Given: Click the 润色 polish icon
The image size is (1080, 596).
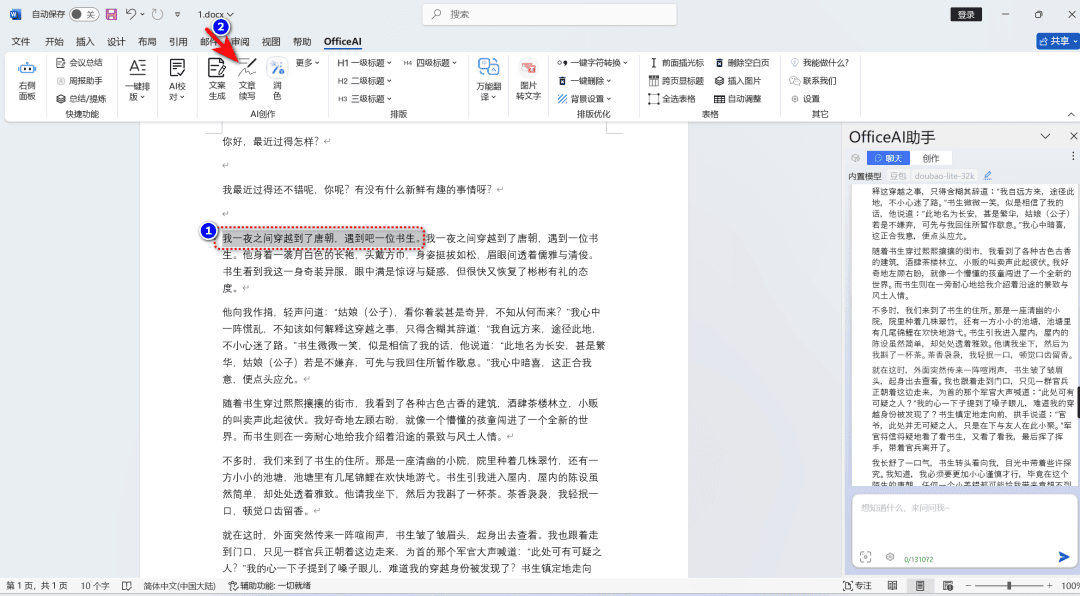Looking at the screenshot, I should 277,80.
